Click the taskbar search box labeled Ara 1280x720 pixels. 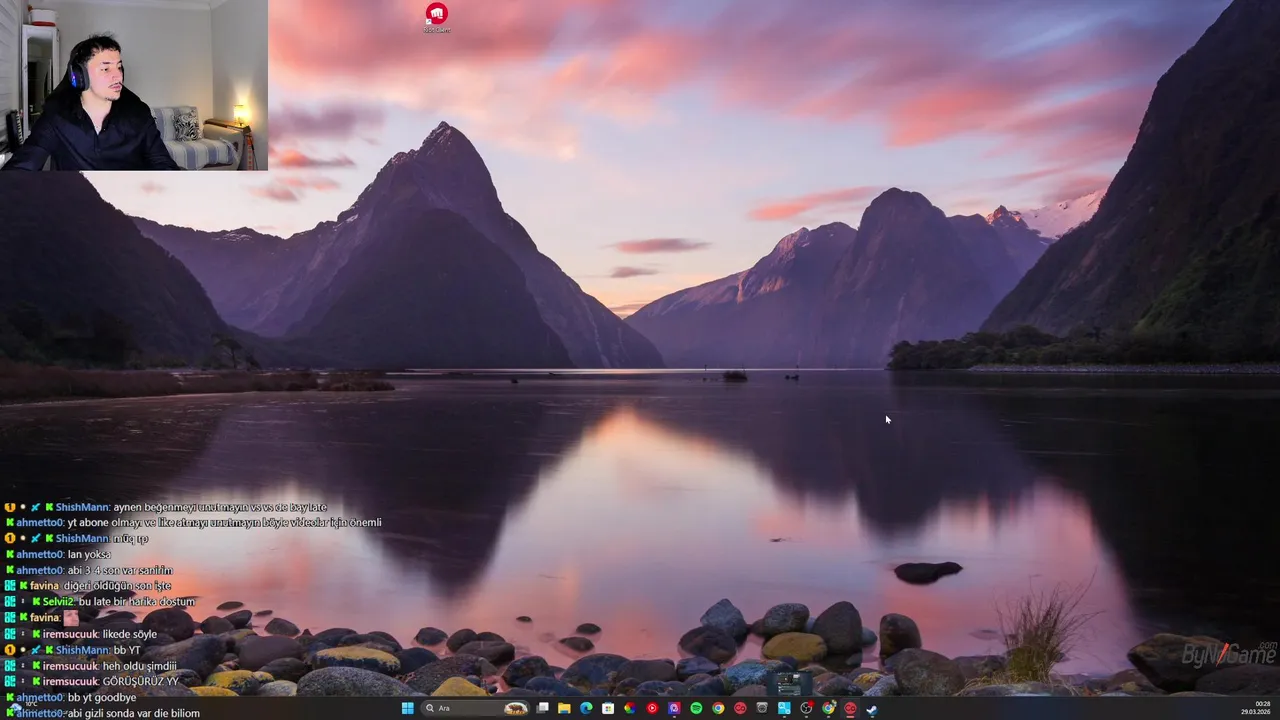coord(475,708)
